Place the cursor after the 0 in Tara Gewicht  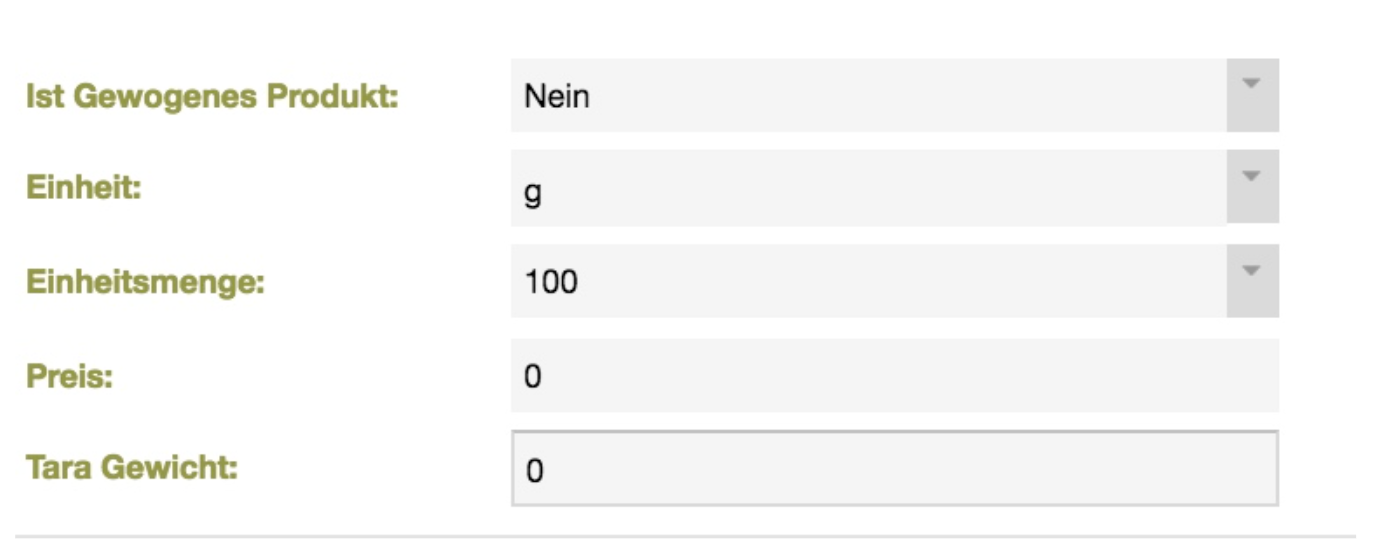click(544, 471)
